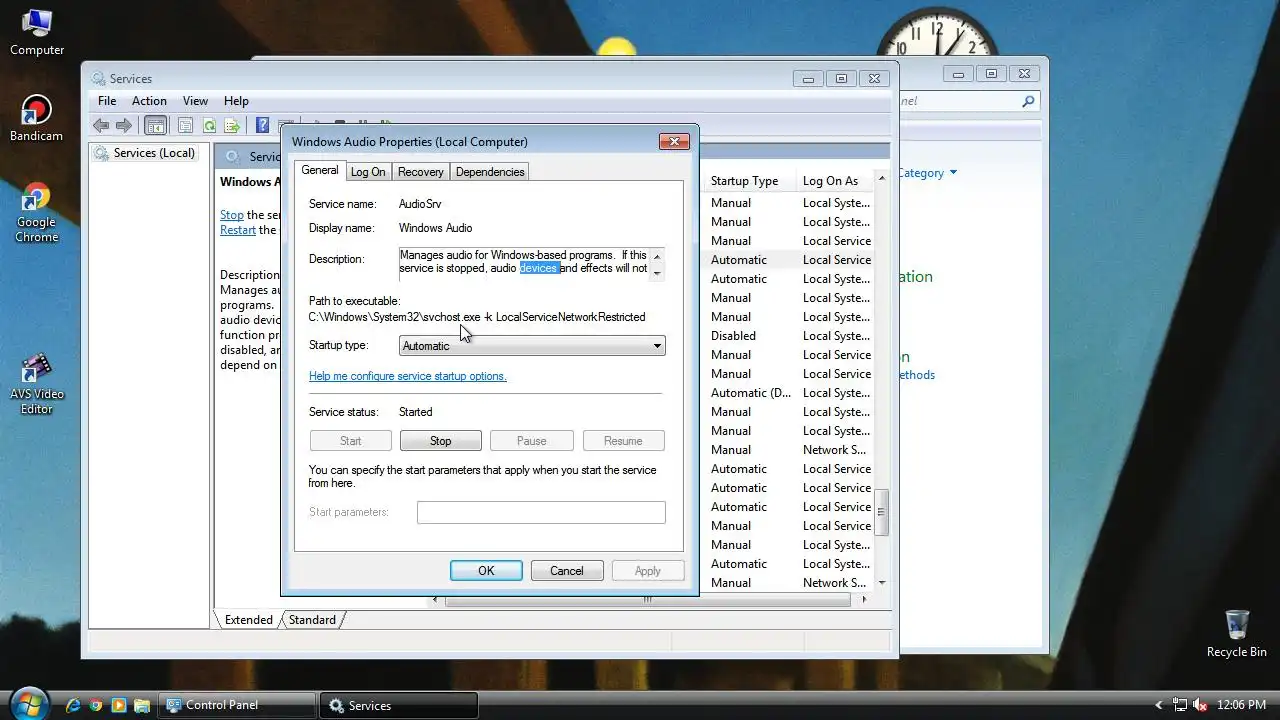The height and width of the screenshot is (720, 1280).
Task: Open Help me configure service startup options link
Action: pos(408,376)
